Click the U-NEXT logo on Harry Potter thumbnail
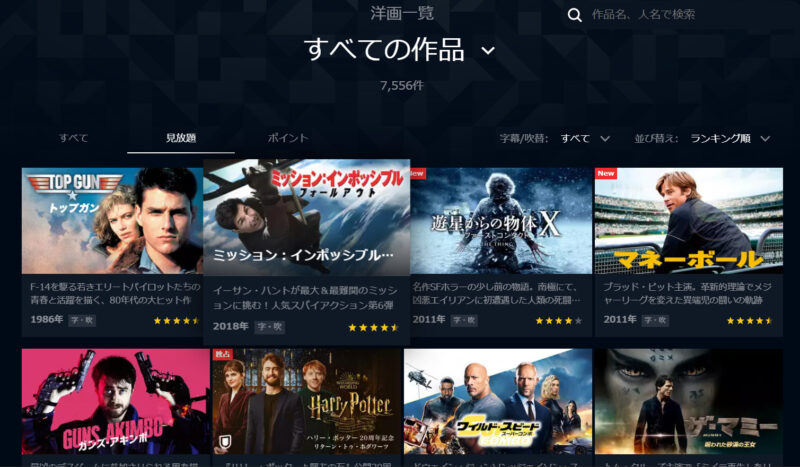This screenshot has height=467, width=800. coord(224,441)
